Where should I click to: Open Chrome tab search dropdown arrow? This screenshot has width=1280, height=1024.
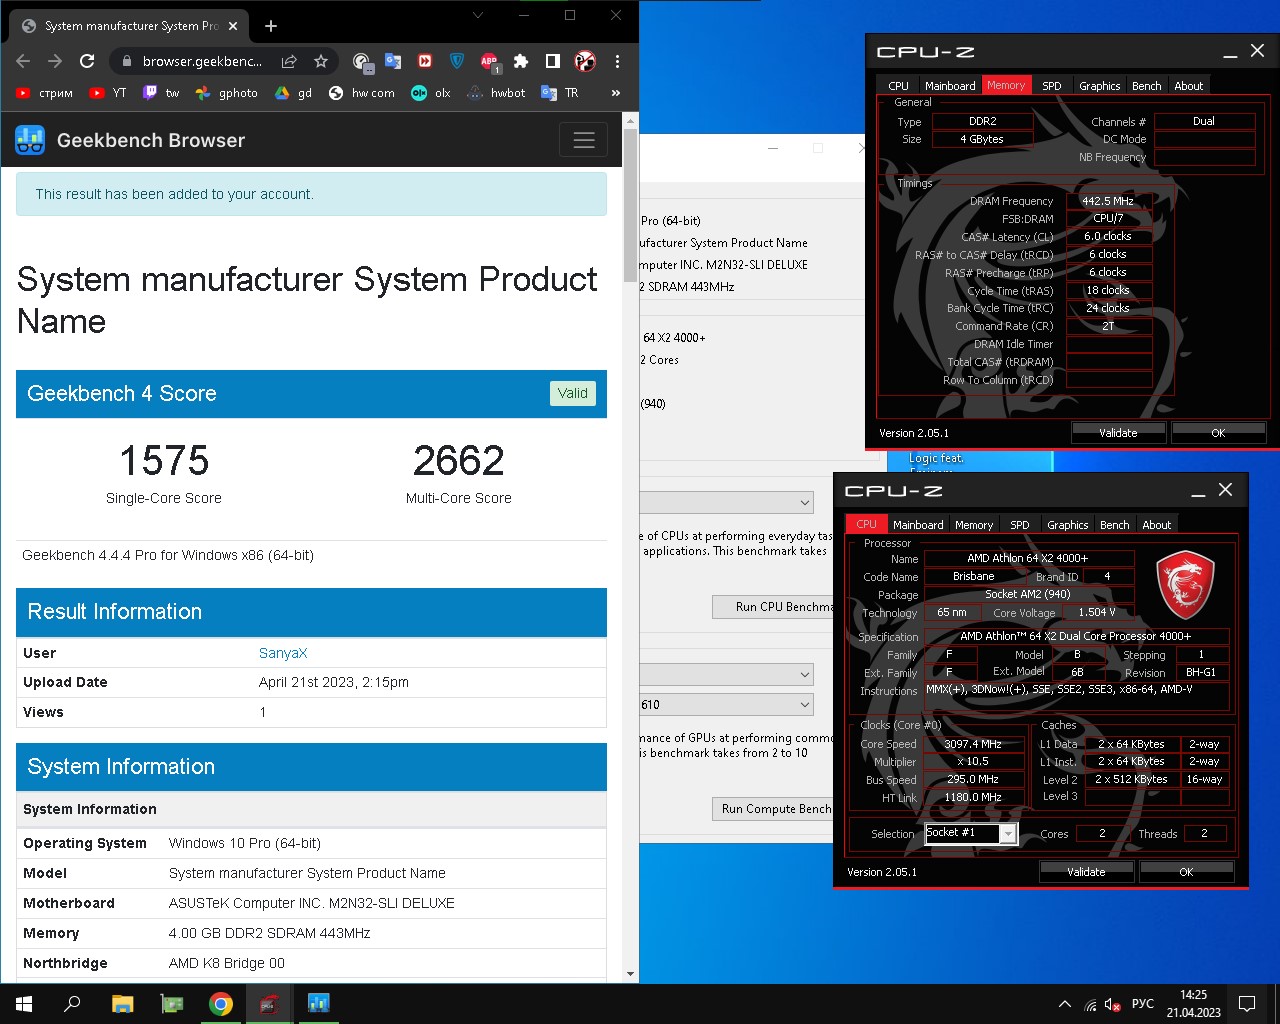478,15
